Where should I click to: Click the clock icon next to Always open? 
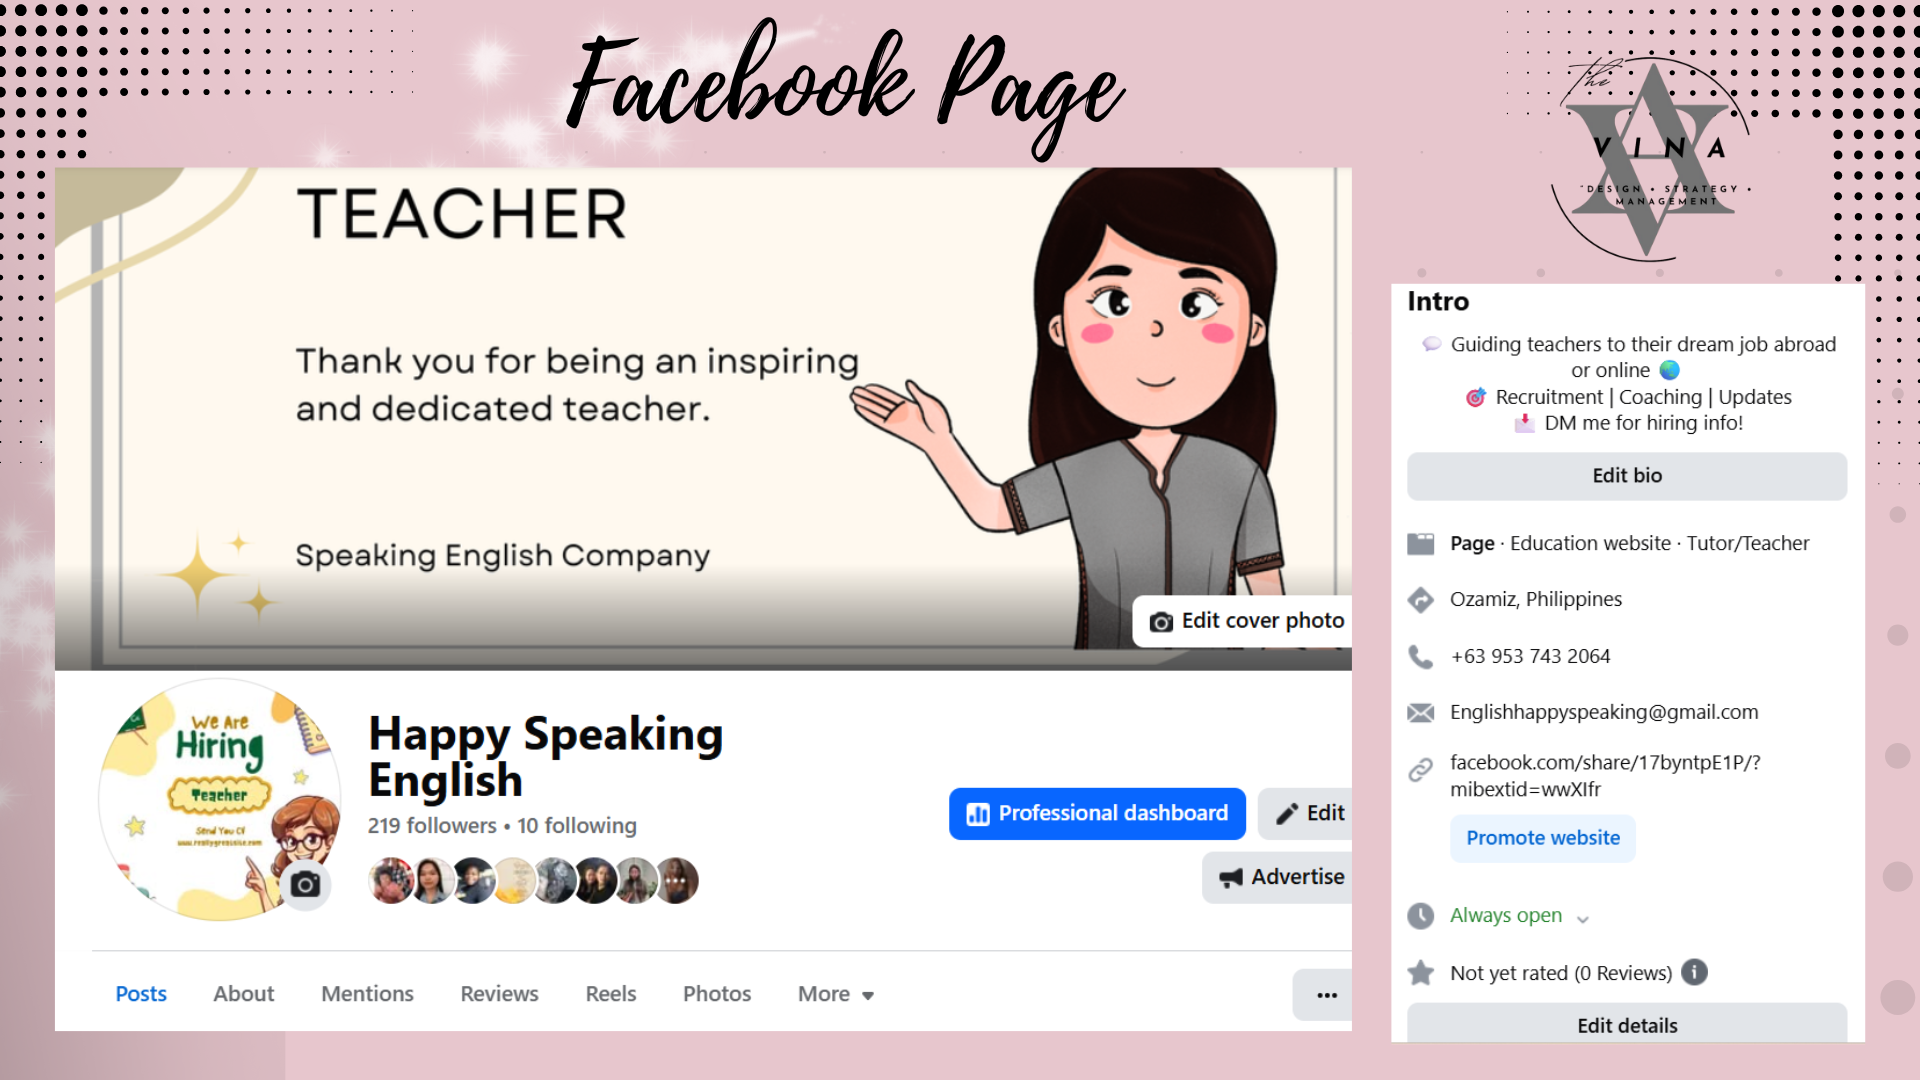pos(1420,916)
